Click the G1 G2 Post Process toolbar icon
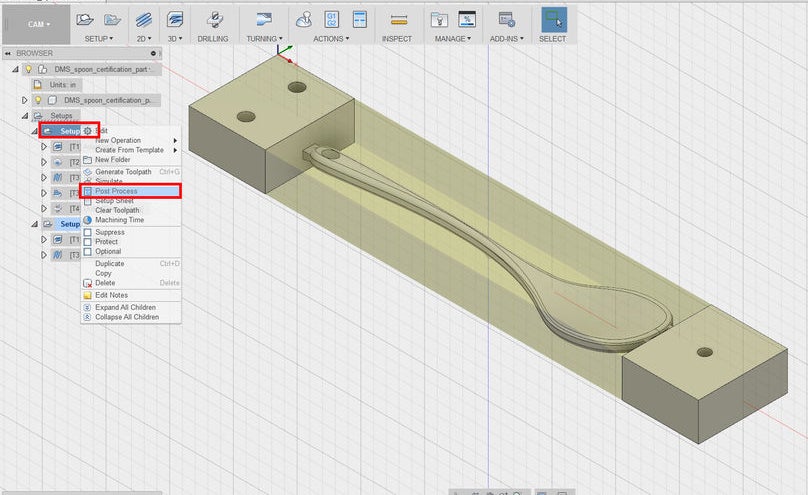808x495 pixels. coord(331,20)
